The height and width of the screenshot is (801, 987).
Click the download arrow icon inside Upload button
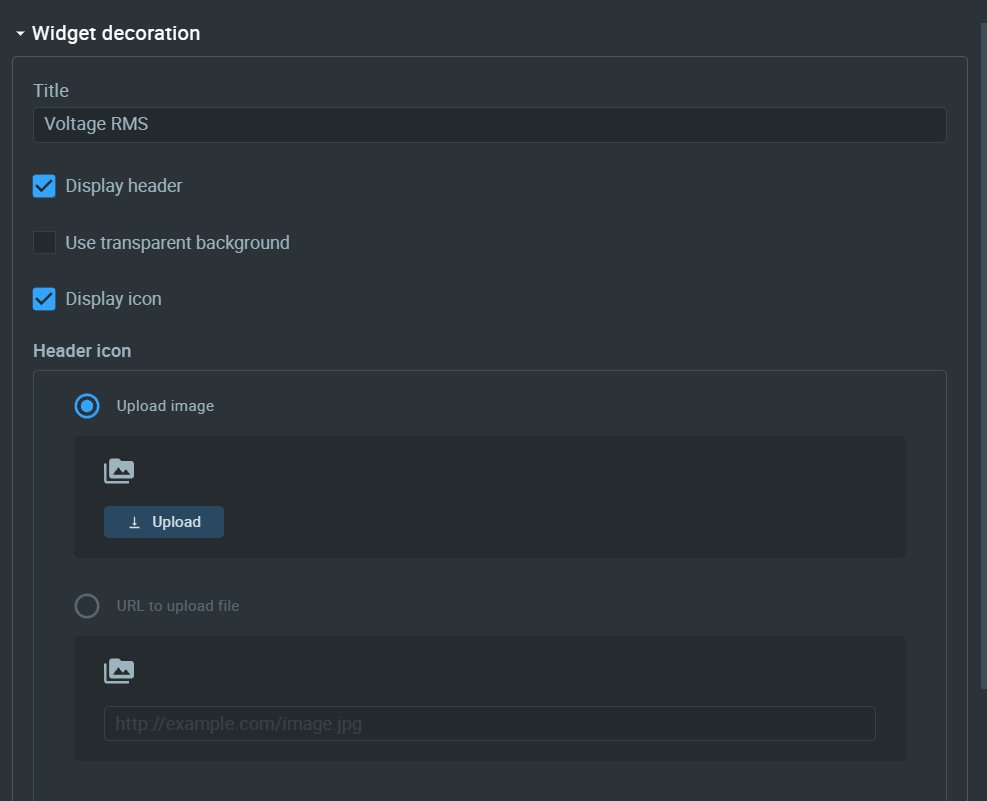pos(134,522)
